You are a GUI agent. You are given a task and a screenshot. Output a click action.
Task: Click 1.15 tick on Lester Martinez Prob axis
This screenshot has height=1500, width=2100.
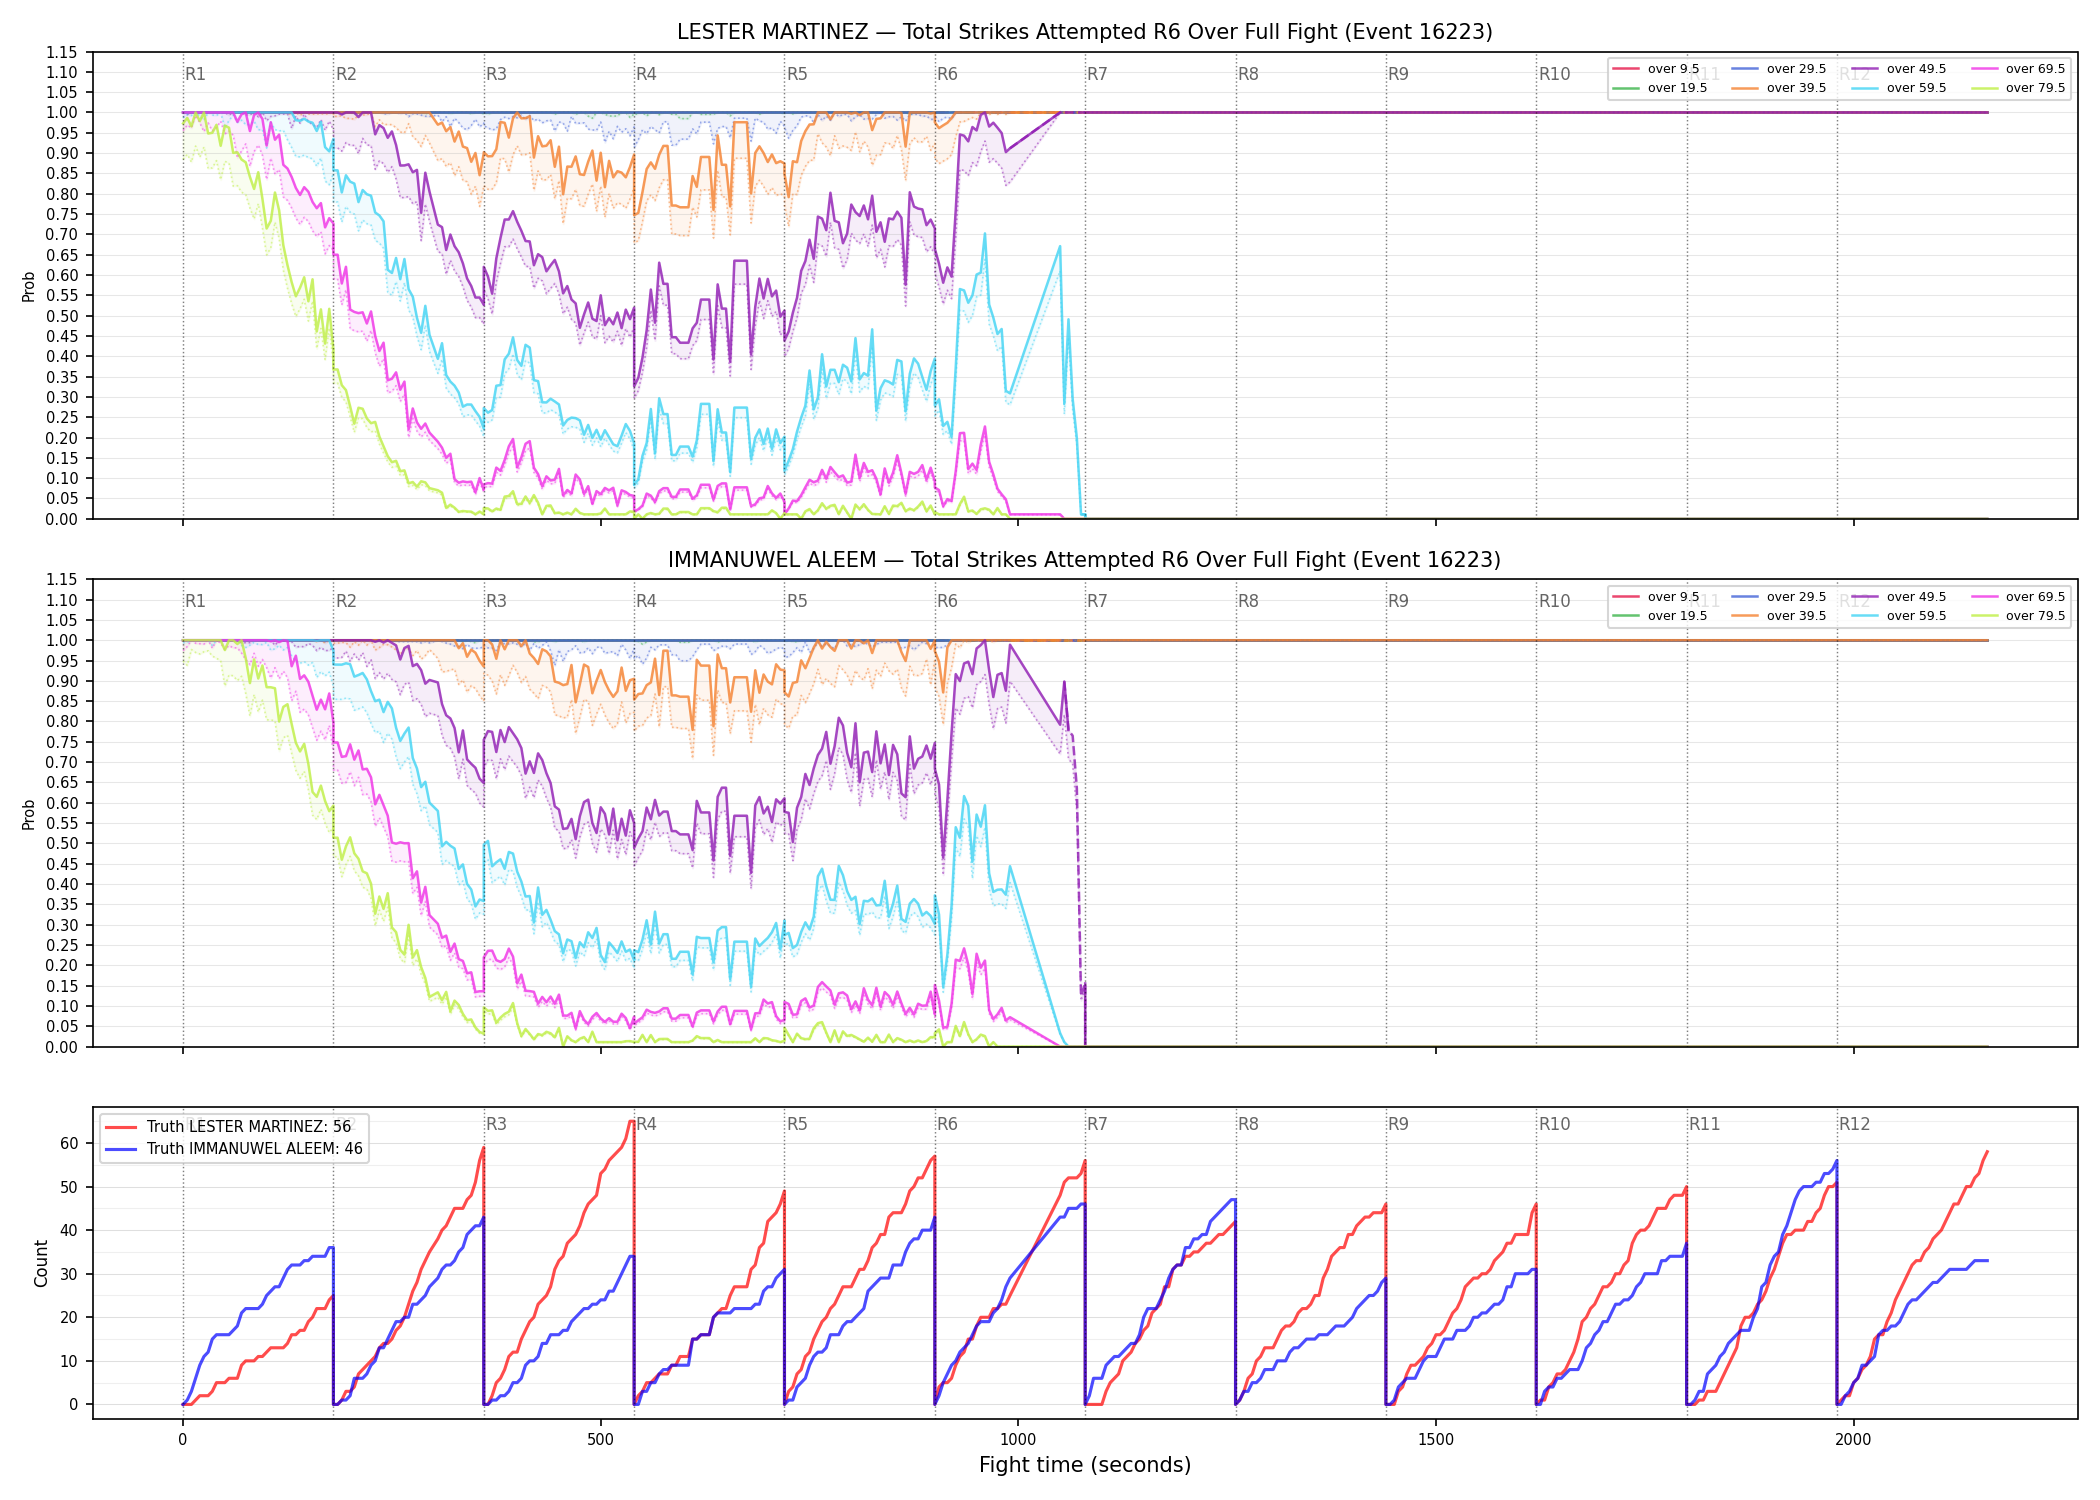pos(62,52)
